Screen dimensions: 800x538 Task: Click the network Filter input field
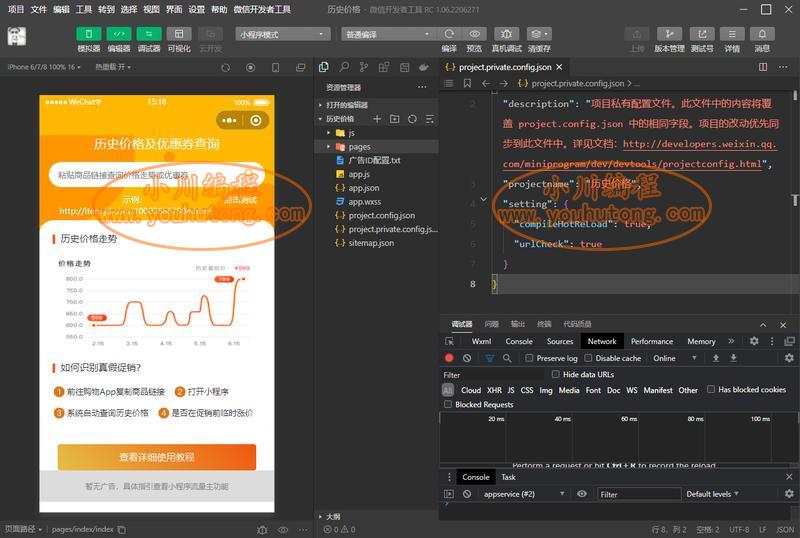coord(492,375)
